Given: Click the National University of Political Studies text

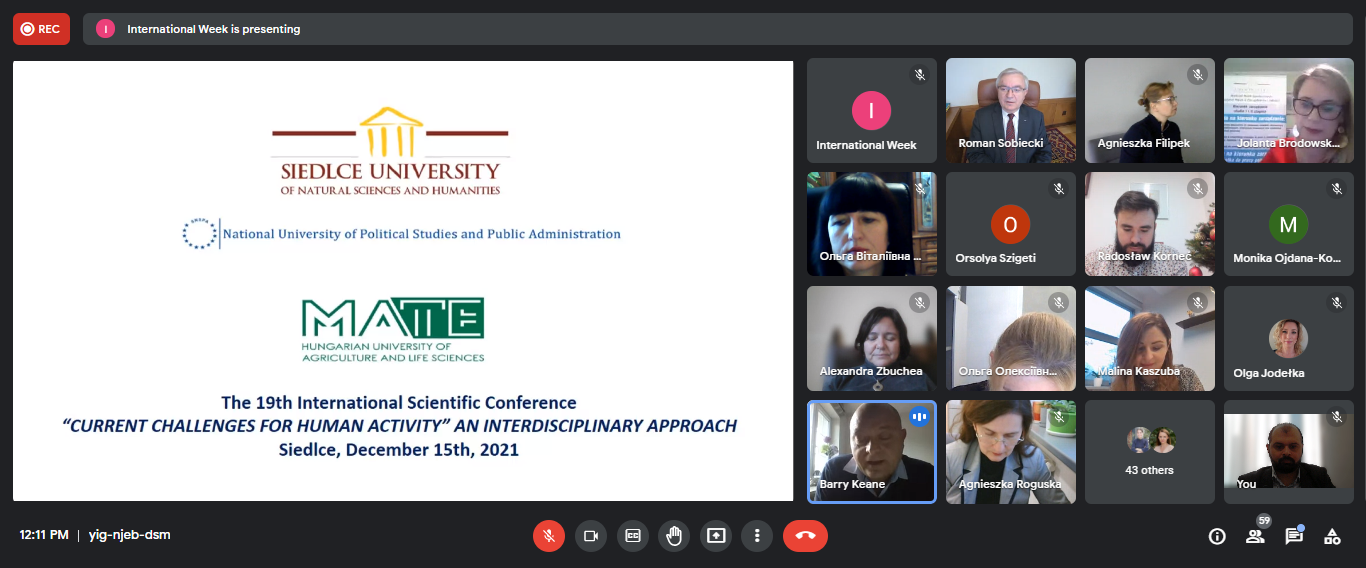Looking at the screenshot, I should pyautogui.click(x=421, y=234).
